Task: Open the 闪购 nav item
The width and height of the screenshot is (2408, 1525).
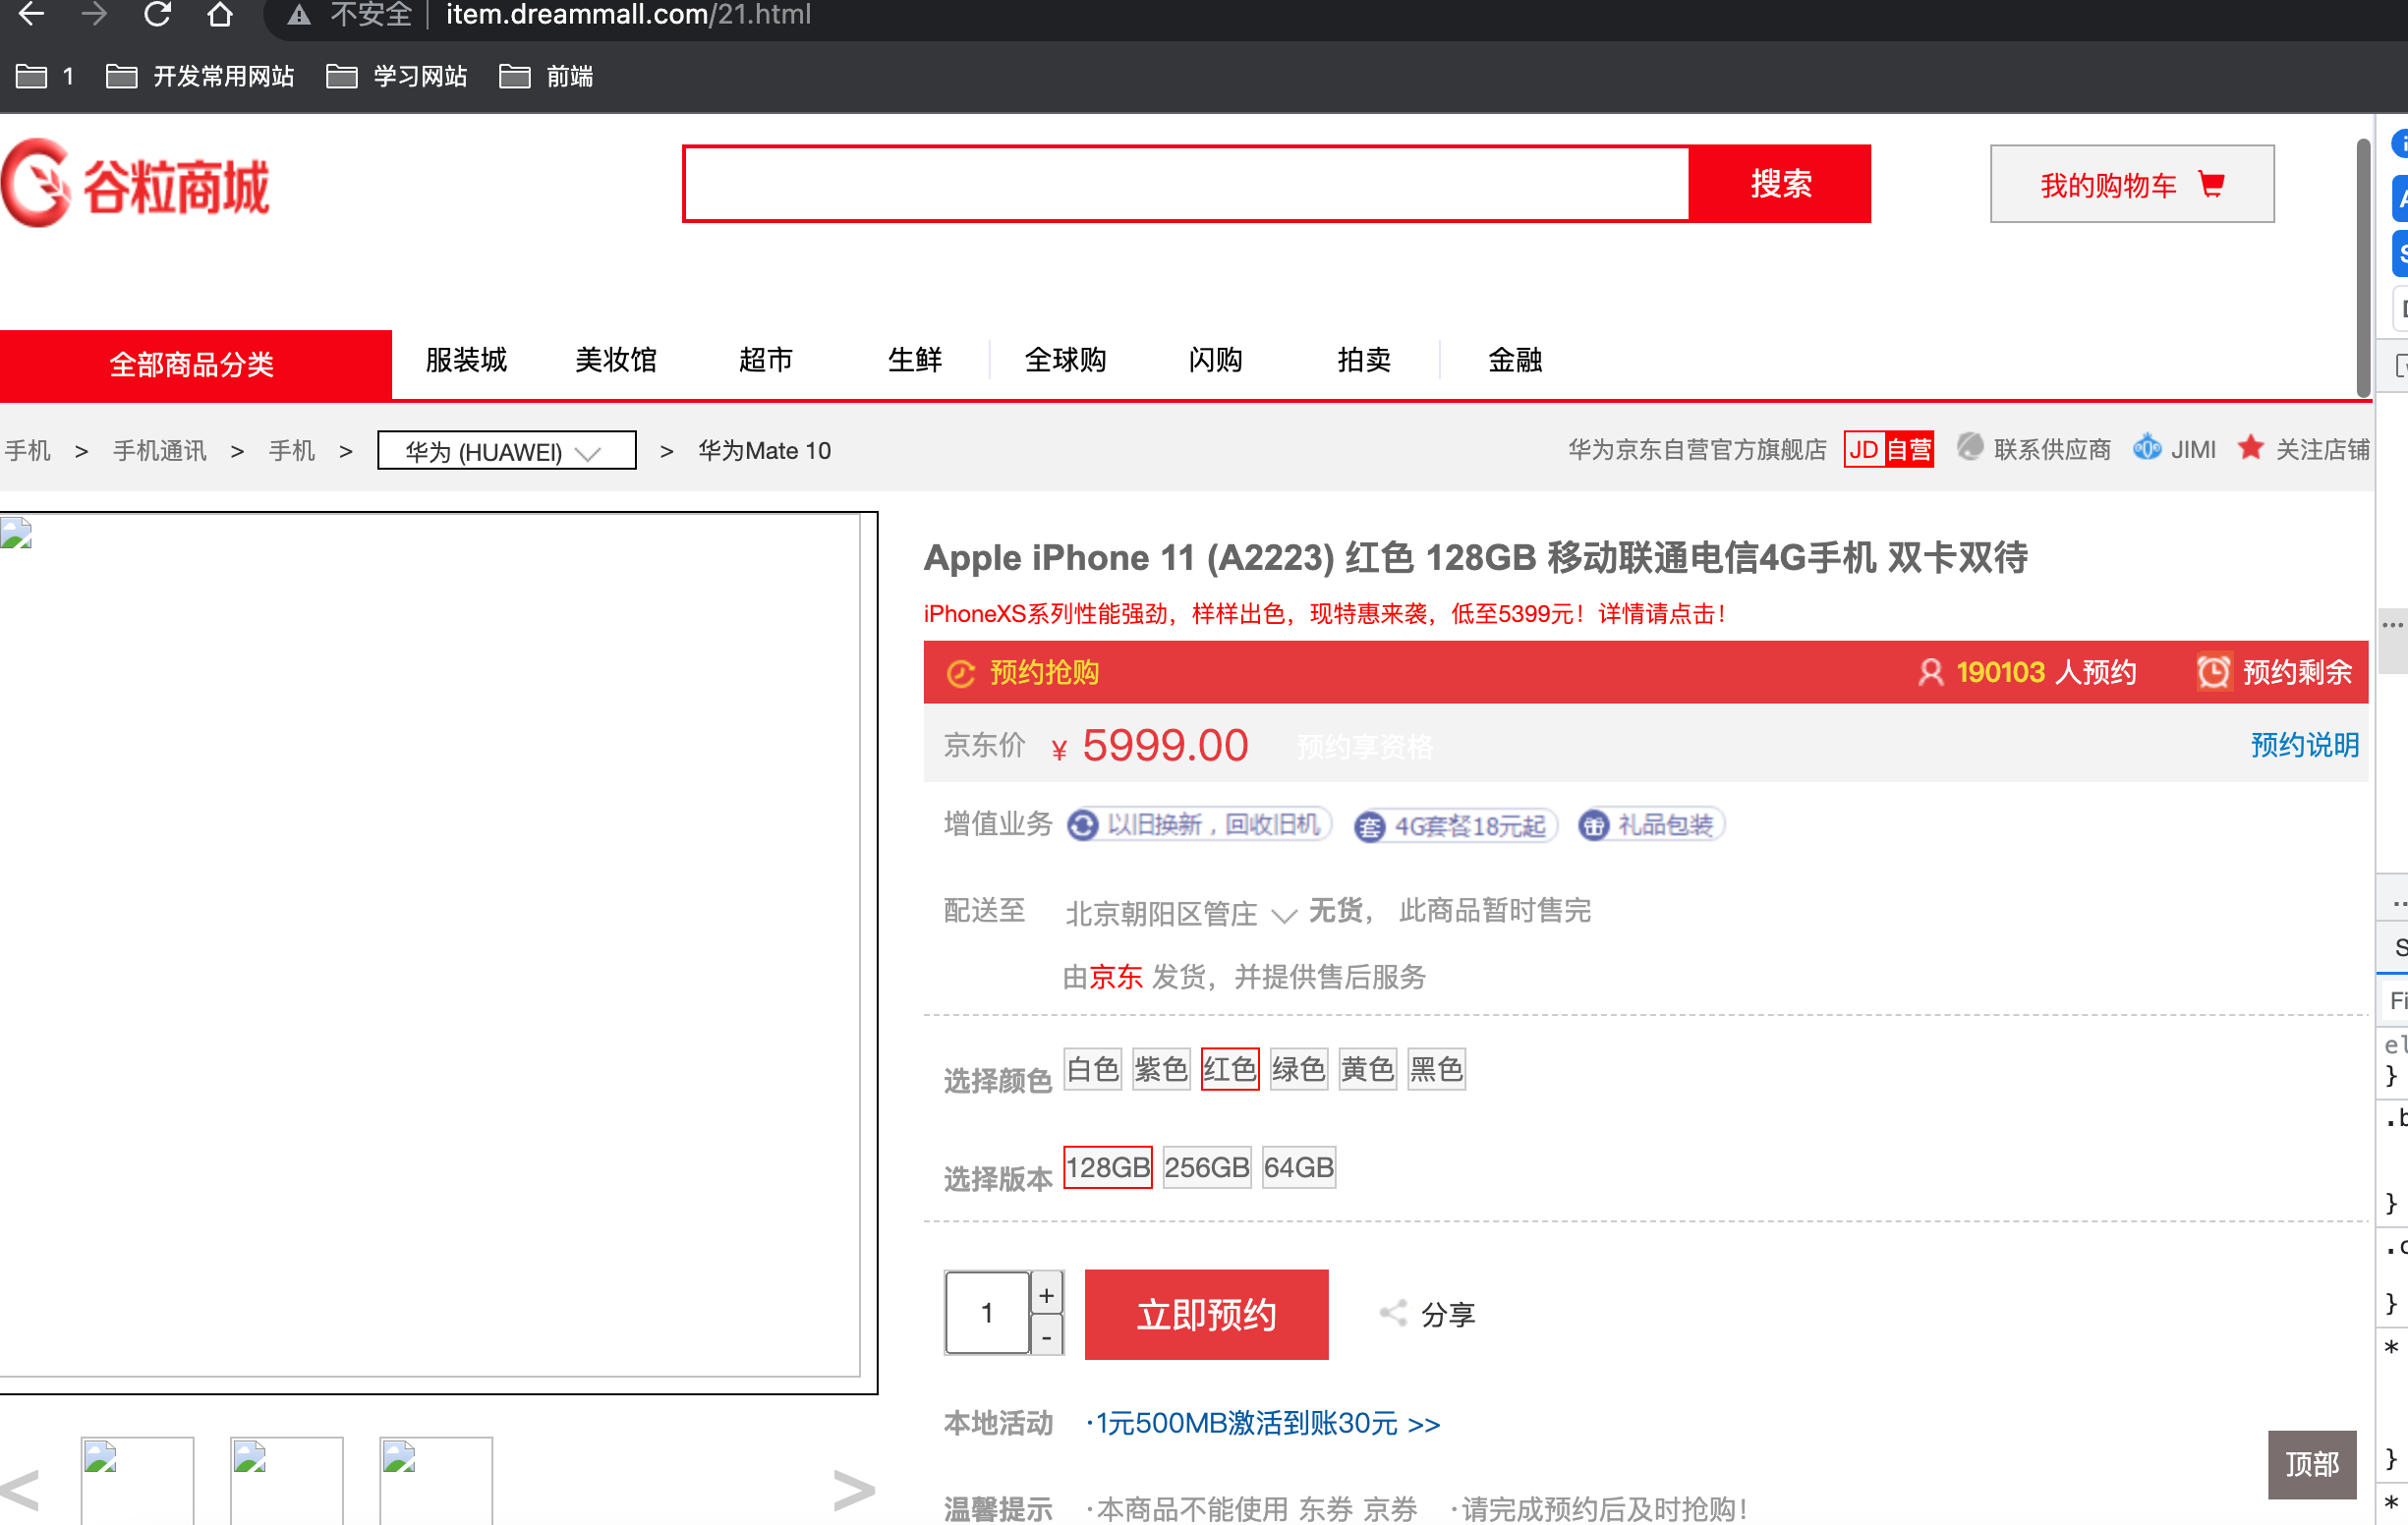Action: coord(1215,359)
